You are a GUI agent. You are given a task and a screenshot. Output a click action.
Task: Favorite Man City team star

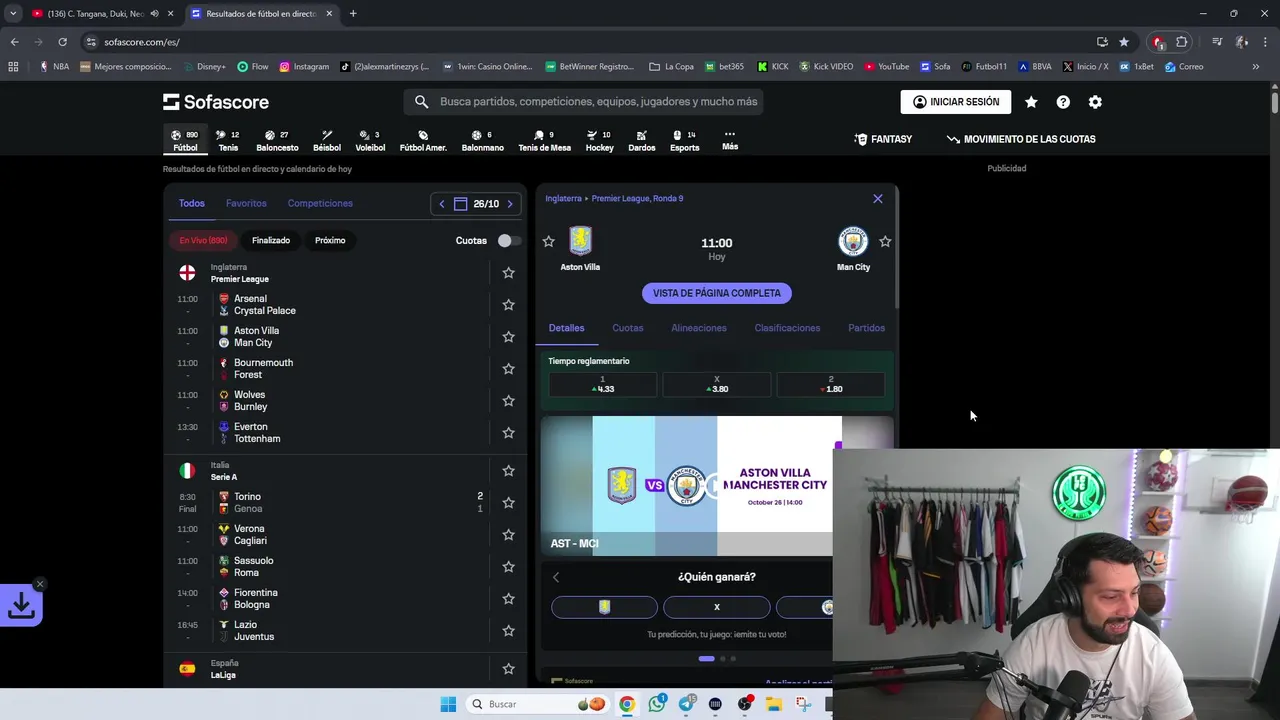[x=885, y=242]
